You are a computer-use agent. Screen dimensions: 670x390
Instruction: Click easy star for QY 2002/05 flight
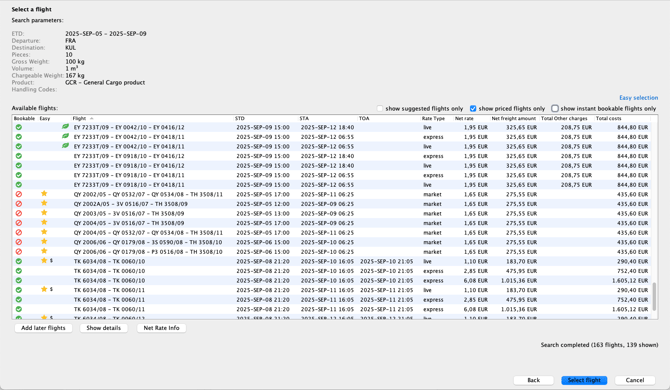pos(44,194)
